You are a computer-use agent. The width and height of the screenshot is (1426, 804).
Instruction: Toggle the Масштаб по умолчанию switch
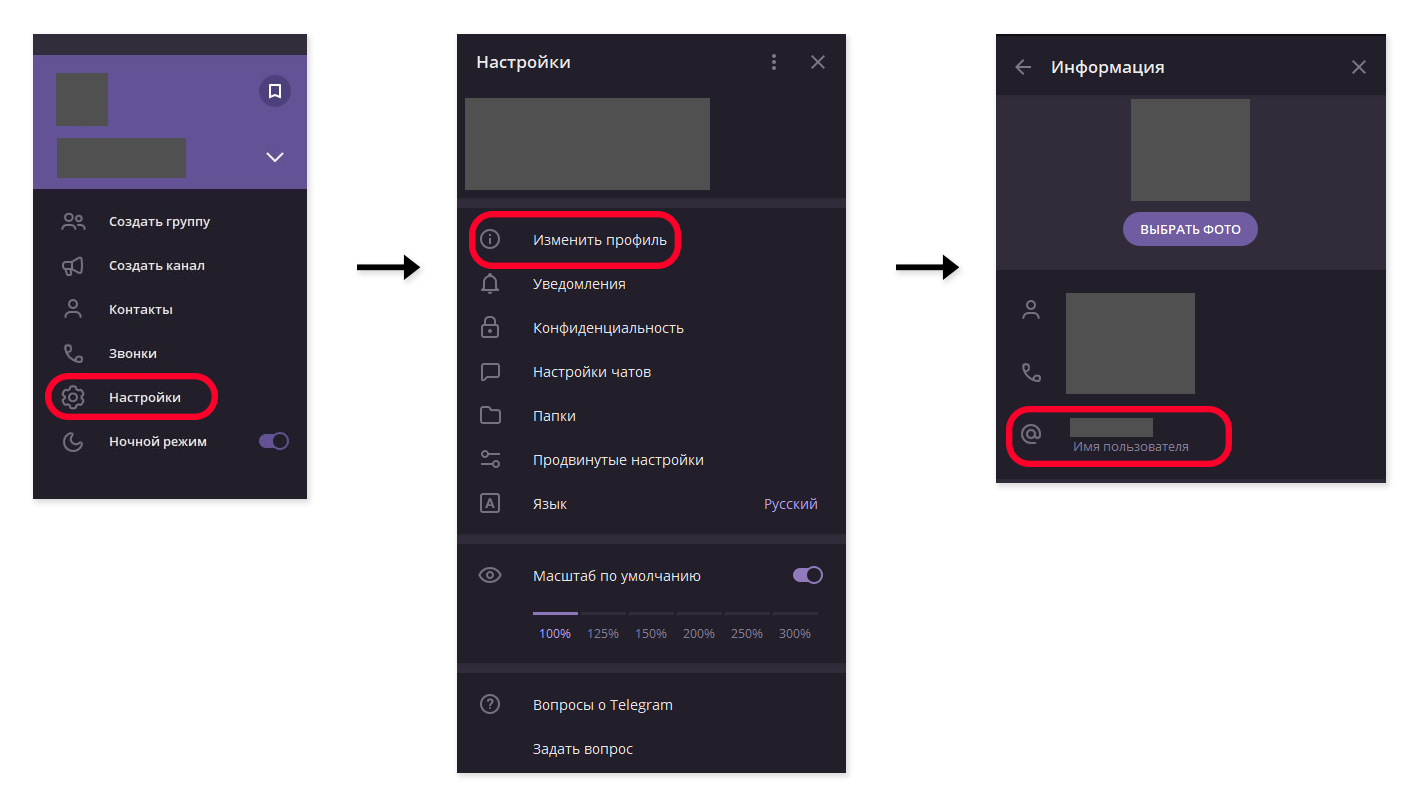pyautogui.click(x=807, y=575)
